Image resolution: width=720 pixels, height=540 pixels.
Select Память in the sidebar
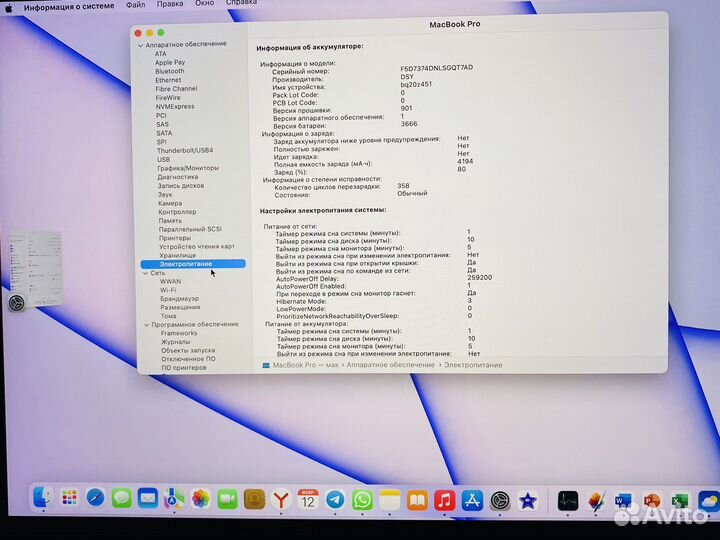[170, 221]
